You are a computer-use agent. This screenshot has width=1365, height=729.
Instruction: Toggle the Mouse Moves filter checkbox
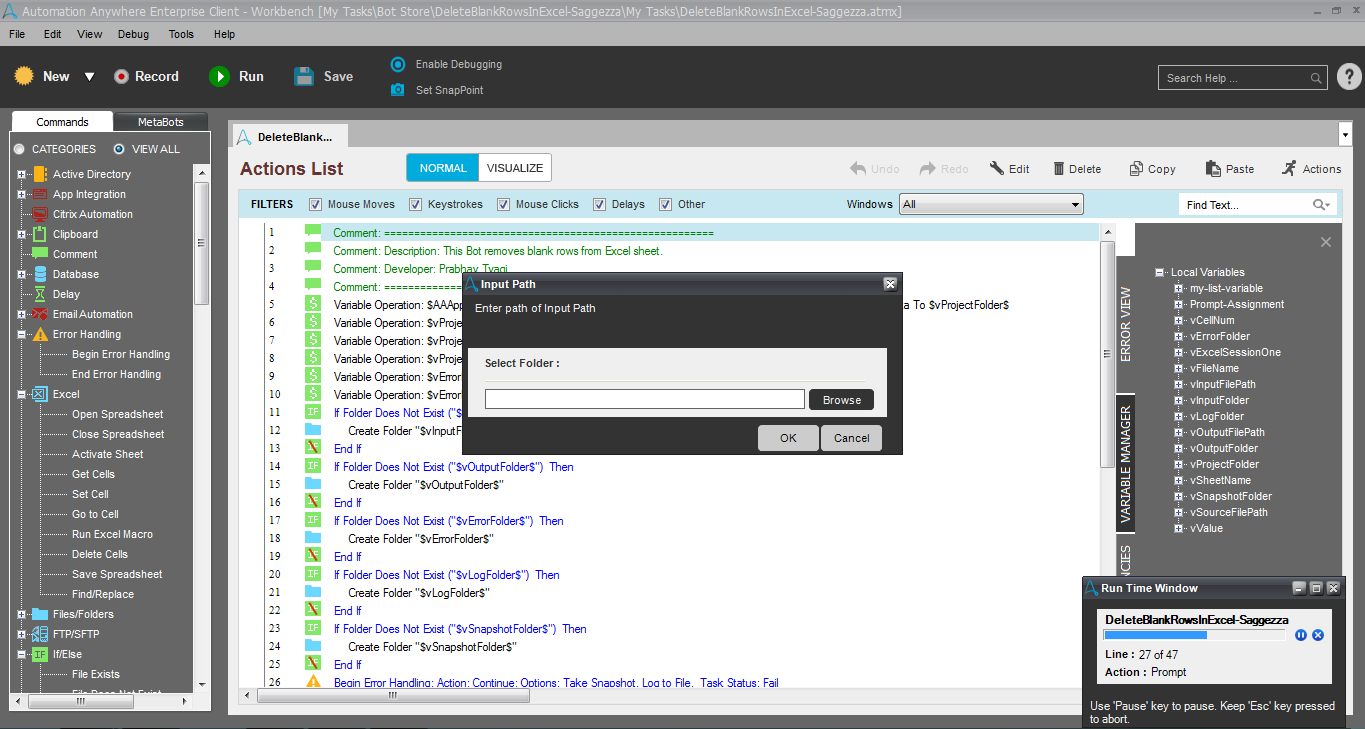click(x=316, y=204)
